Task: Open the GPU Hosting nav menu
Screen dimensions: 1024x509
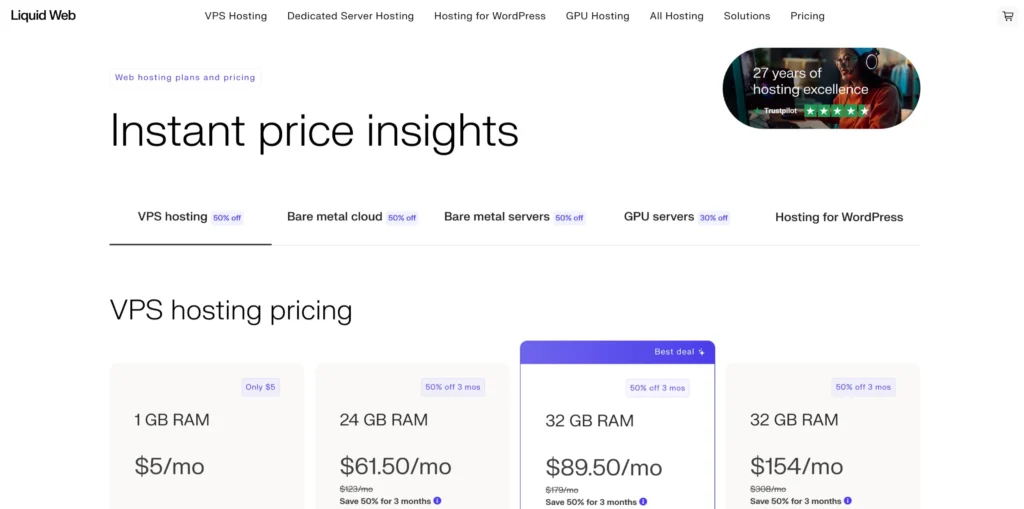Action: click(597, 16)
